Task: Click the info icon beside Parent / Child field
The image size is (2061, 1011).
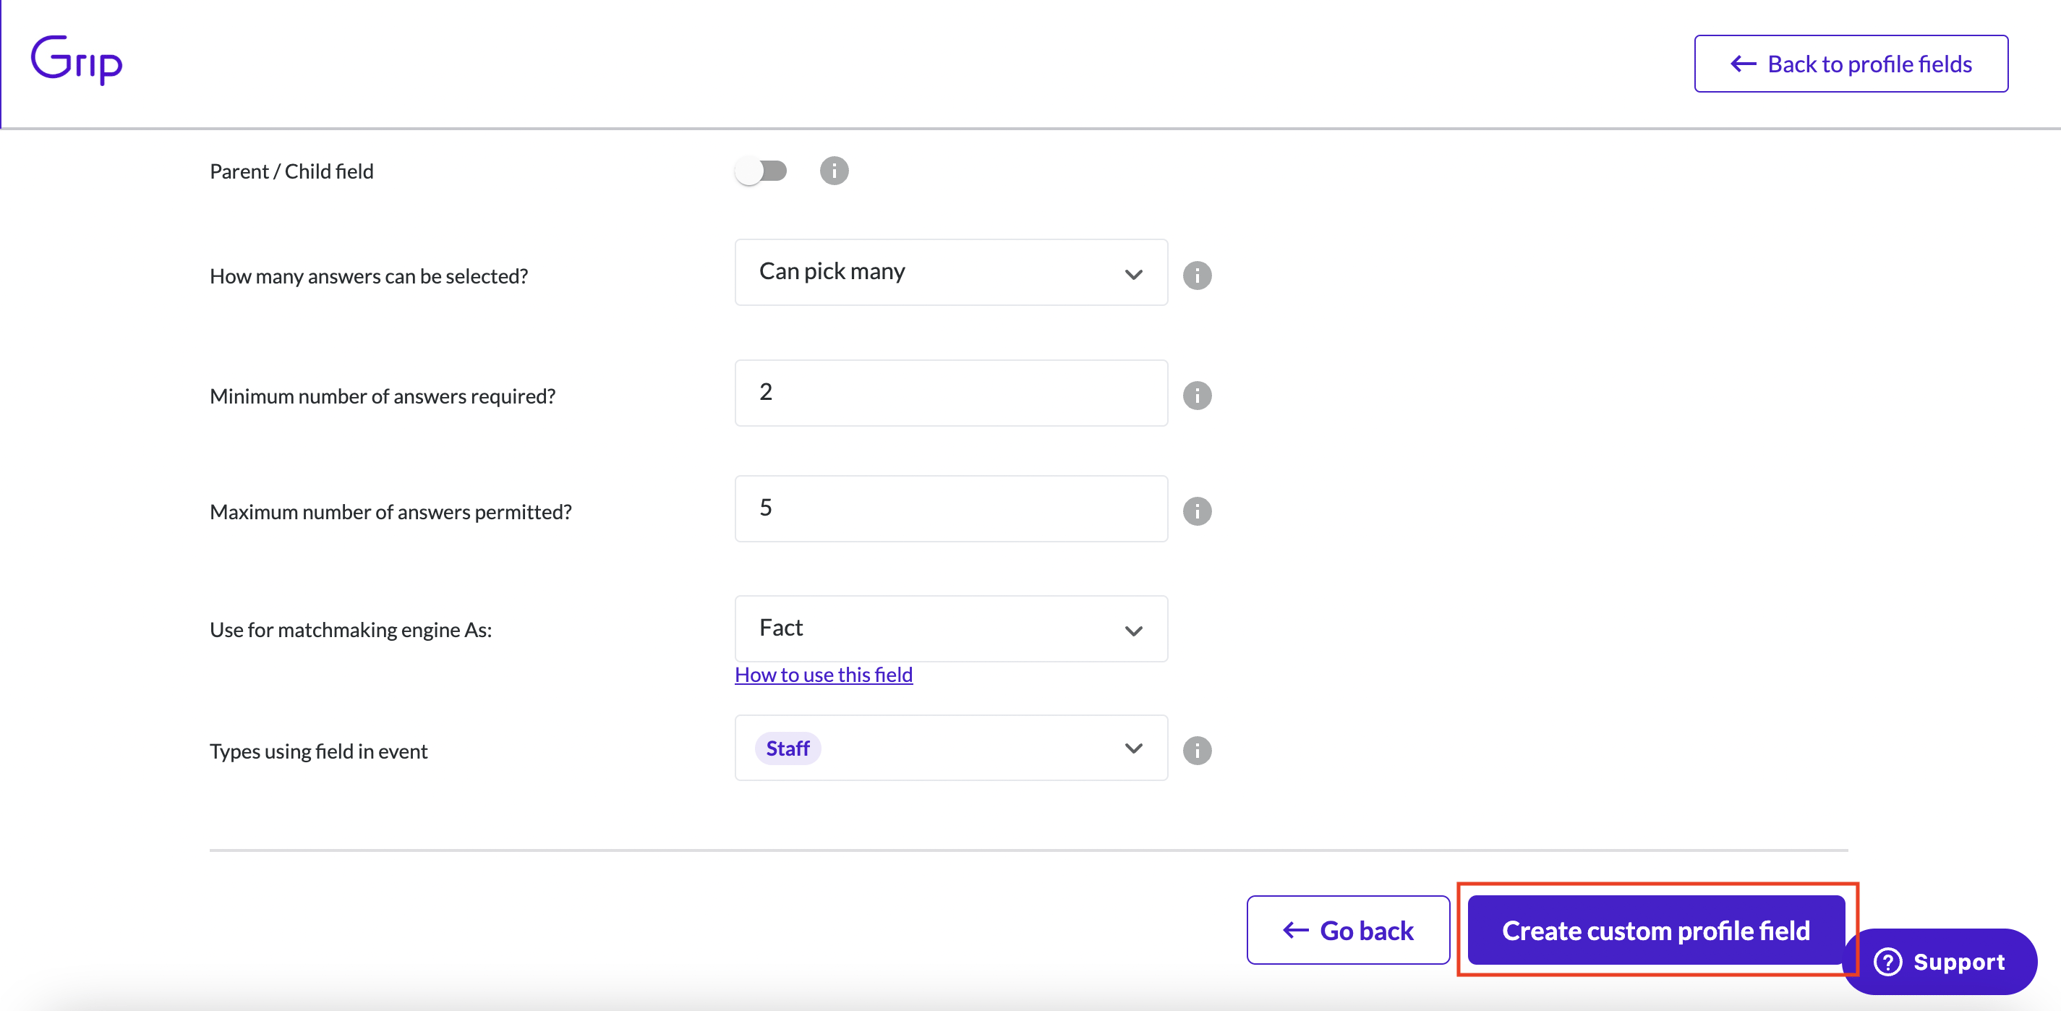Action: [x=834, y=170]
